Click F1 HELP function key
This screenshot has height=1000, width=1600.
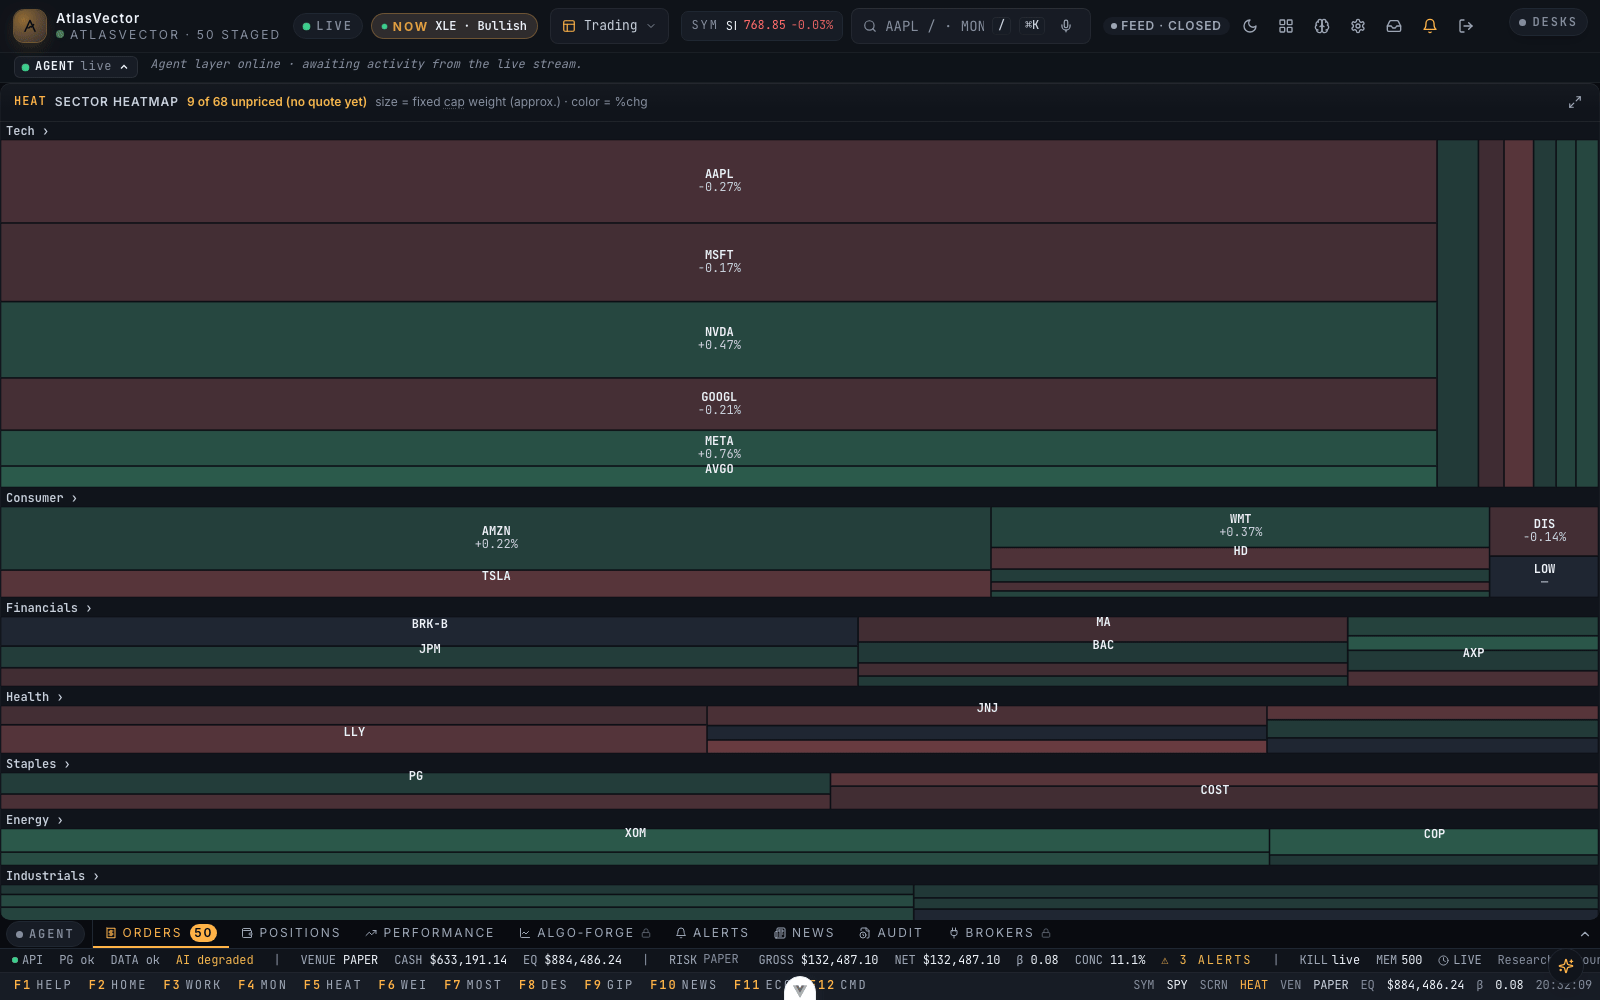coord(43,985)
